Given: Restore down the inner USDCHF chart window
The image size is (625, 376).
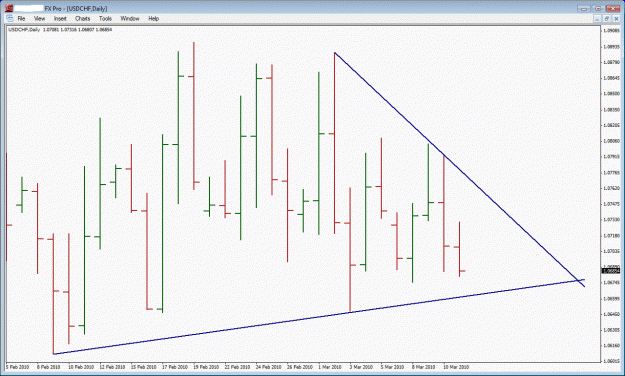Looking at the screenshot, I should coord(607,19).
